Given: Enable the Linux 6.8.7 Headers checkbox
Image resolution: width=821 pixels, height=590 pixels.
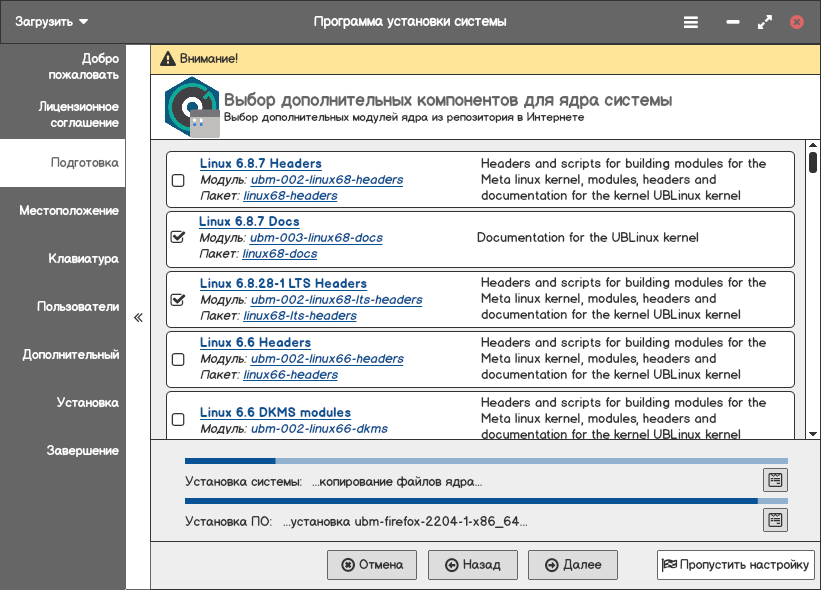Looking at the screenshot, I should point(178,181).
